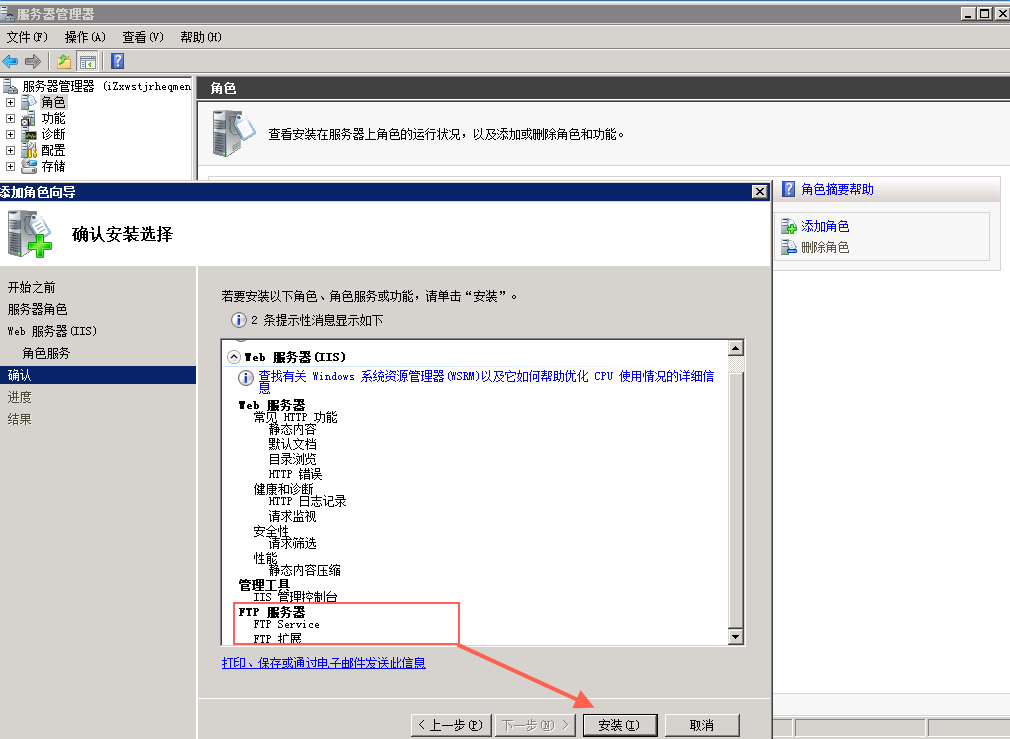Viewport: 1010px width, 739px height.
Task: Expand the 配置 tree node
Action: click(x=11, y=150)
